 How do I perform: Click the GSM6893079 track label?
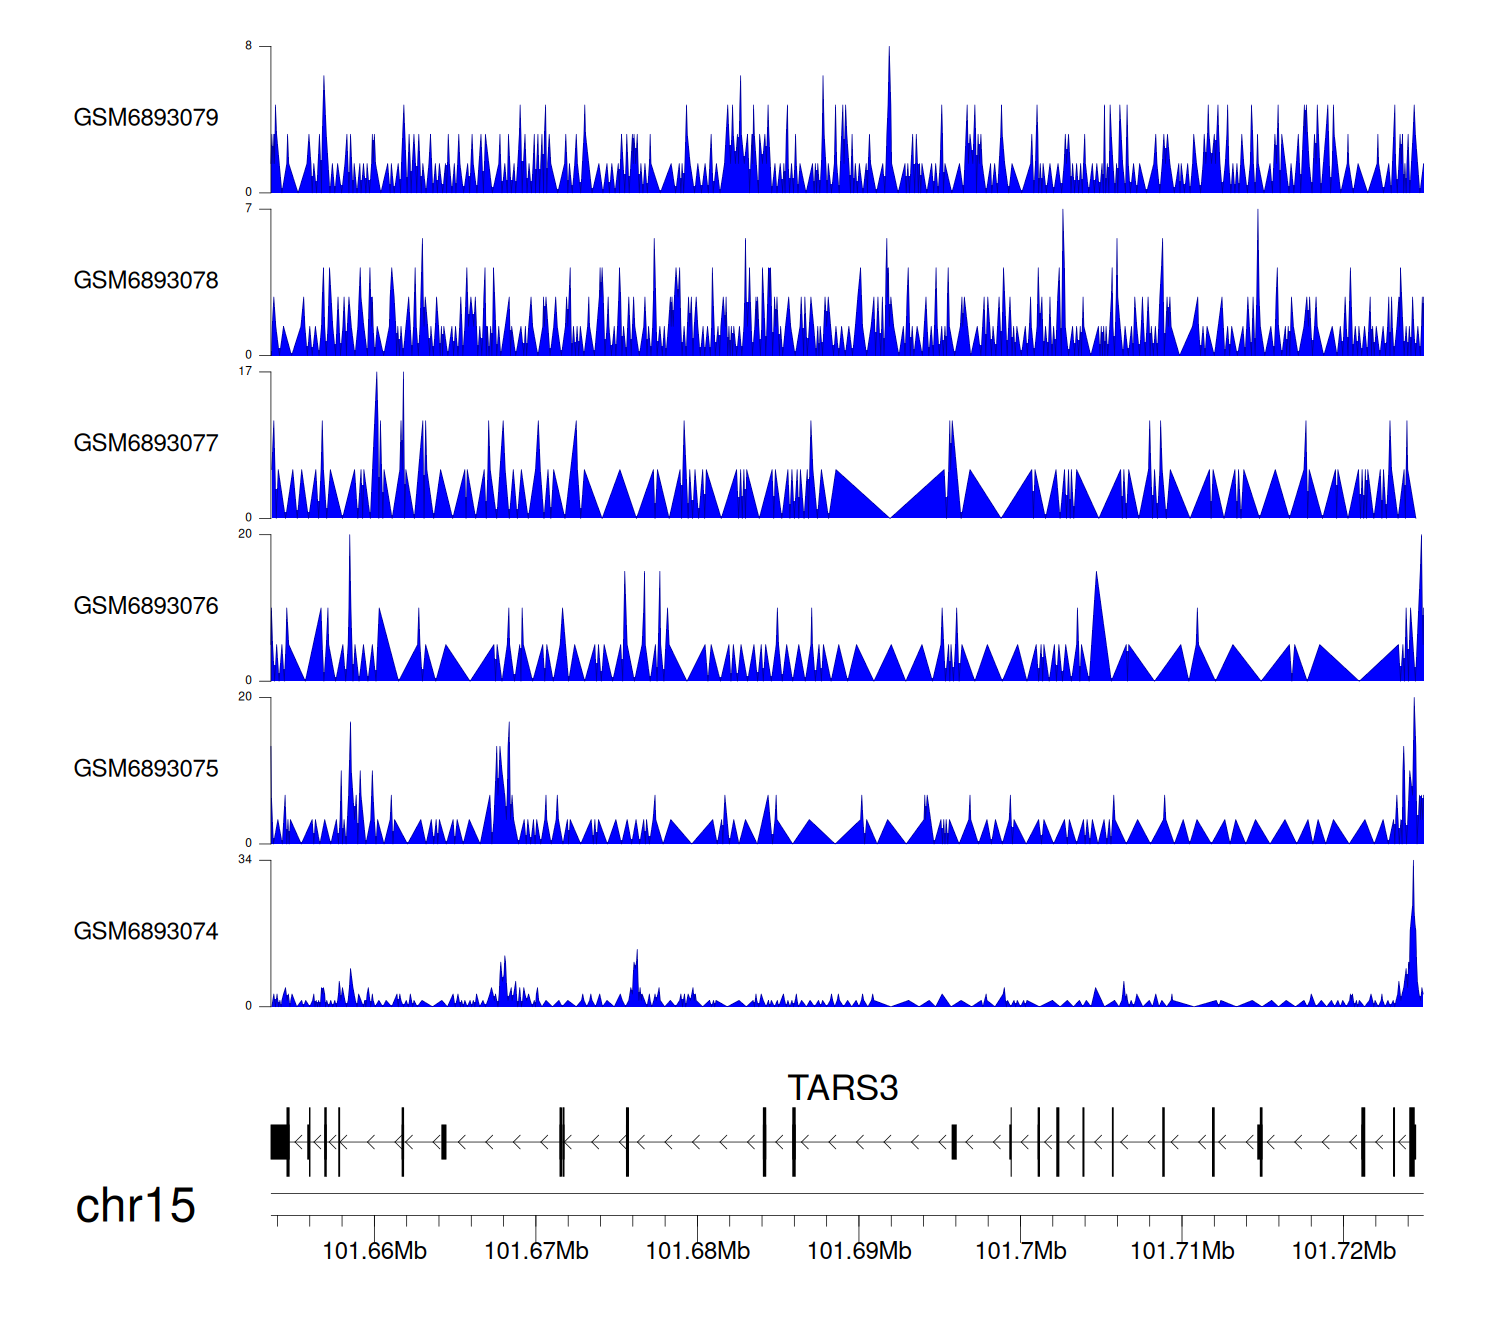pyautogui.click(x=146, y=118)
